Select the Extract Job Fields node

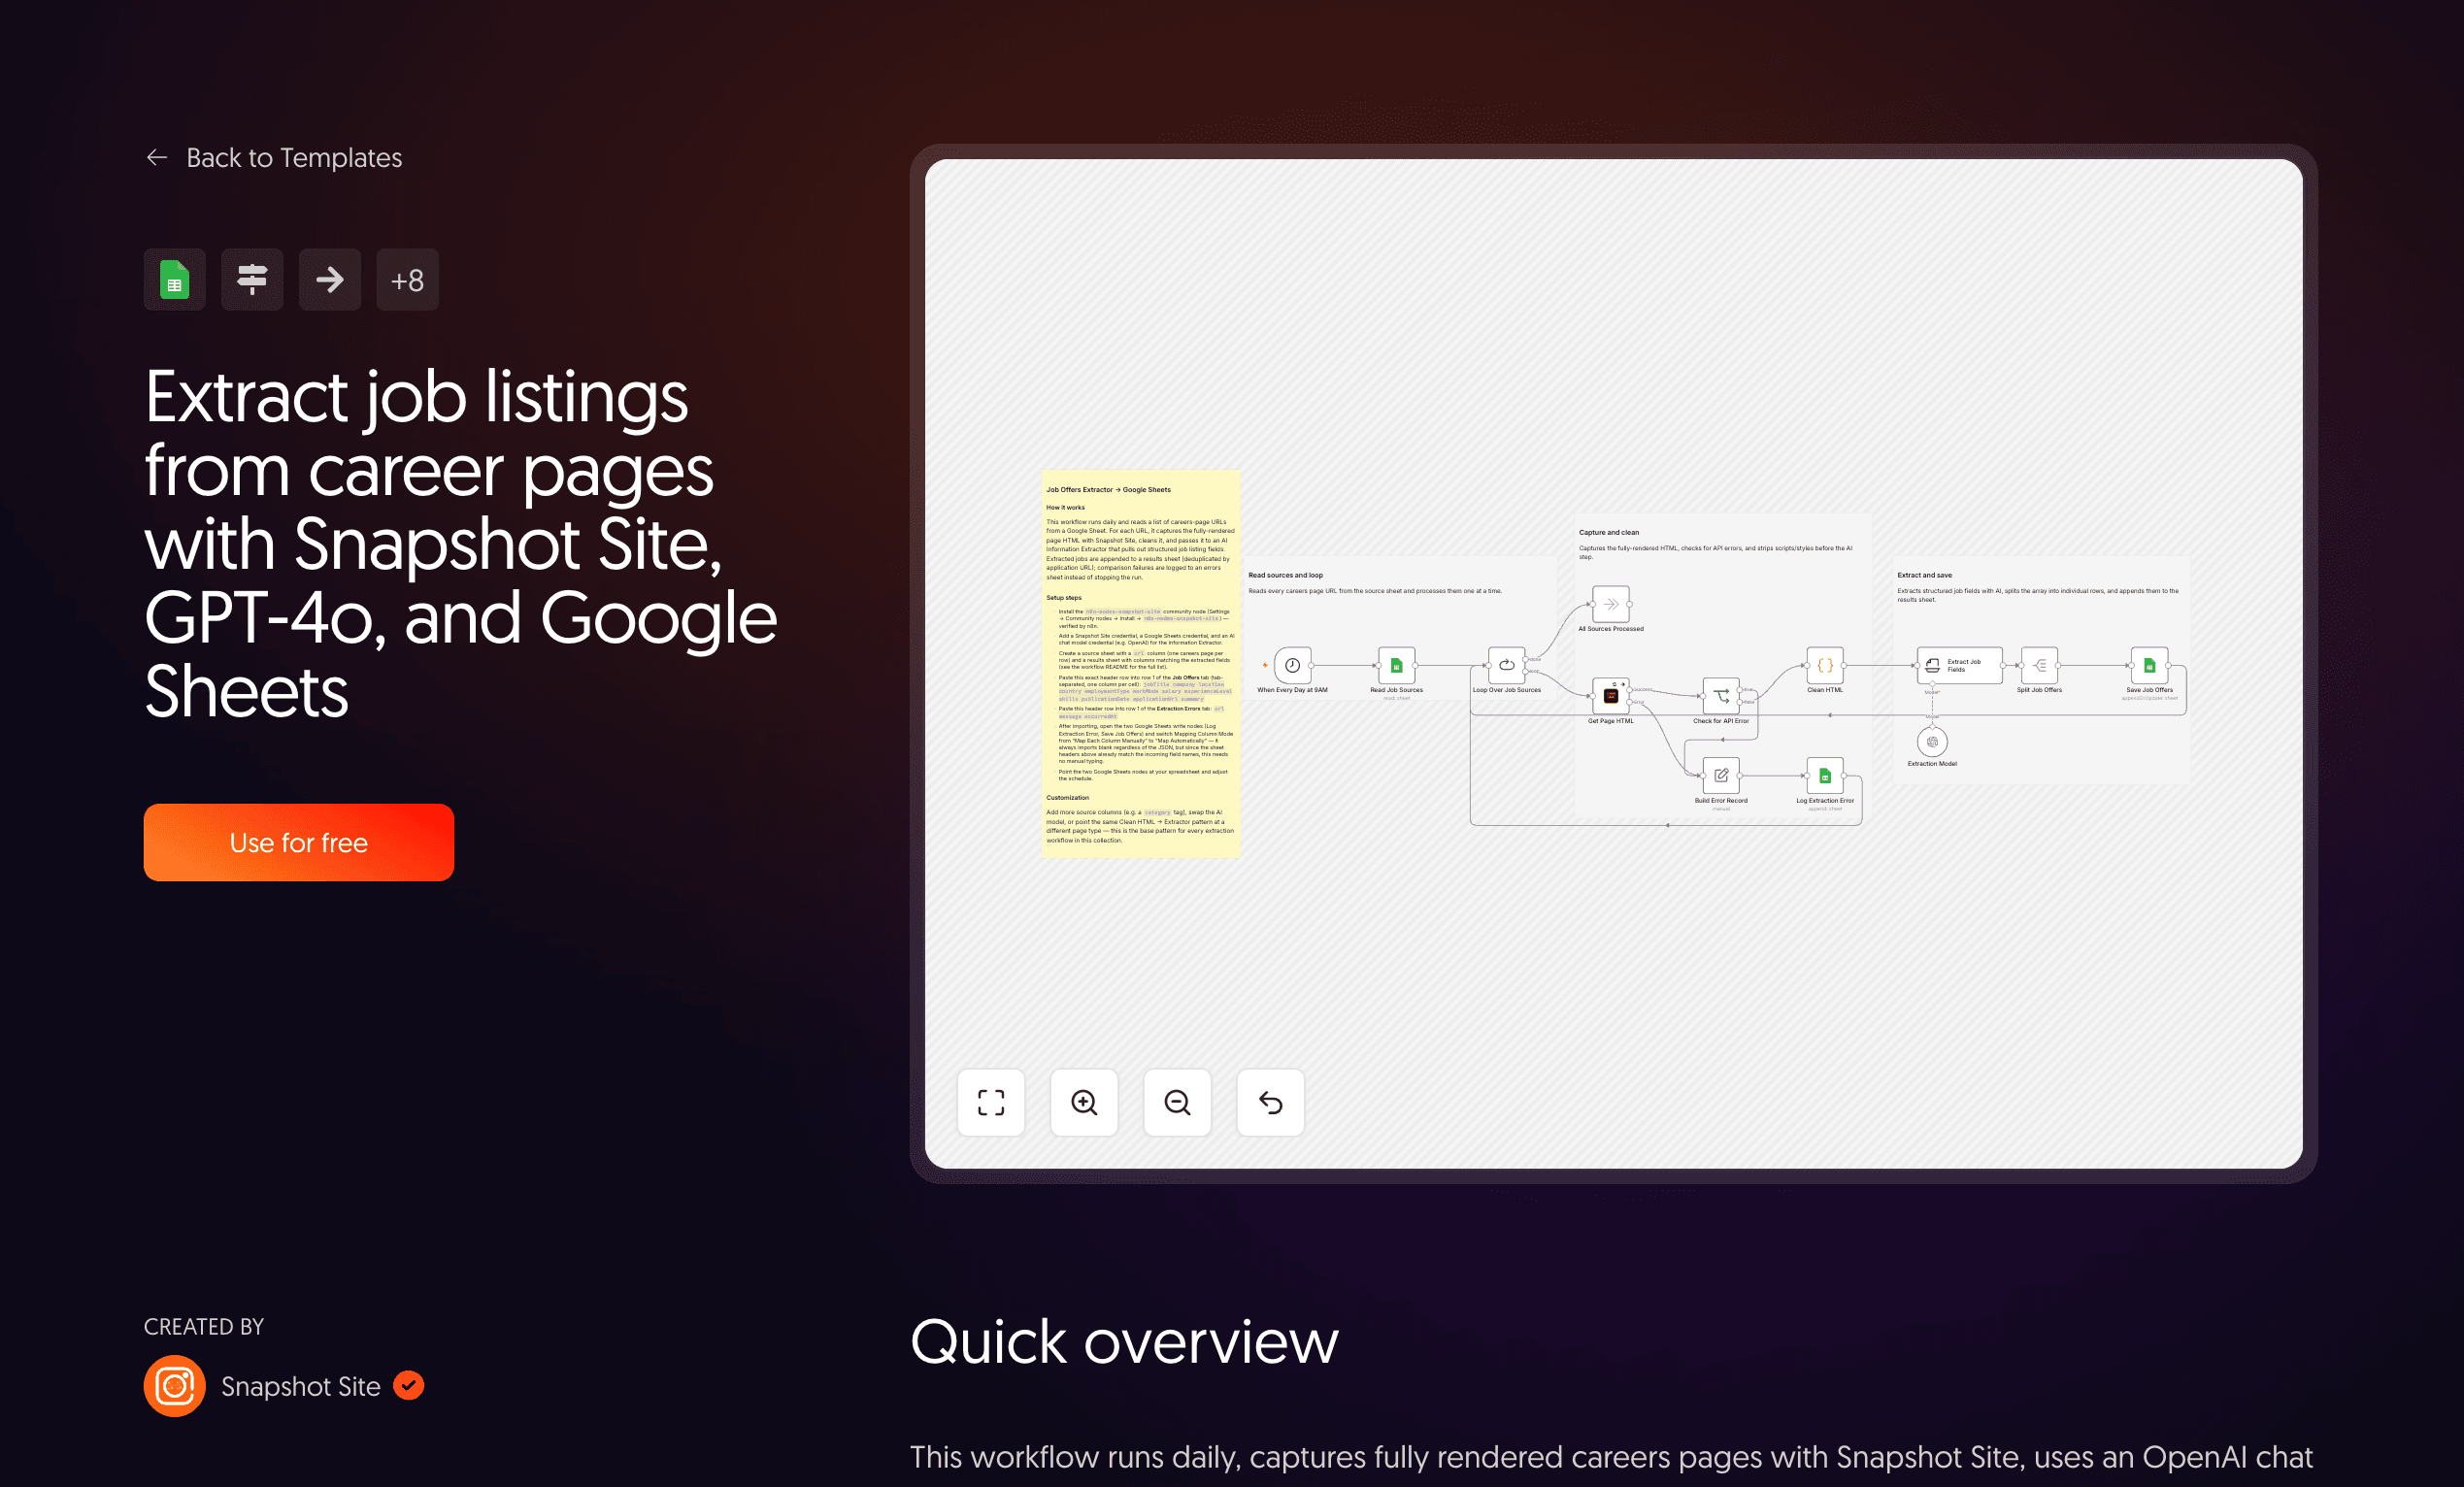pyautogui.click(x=1959, y=665)
